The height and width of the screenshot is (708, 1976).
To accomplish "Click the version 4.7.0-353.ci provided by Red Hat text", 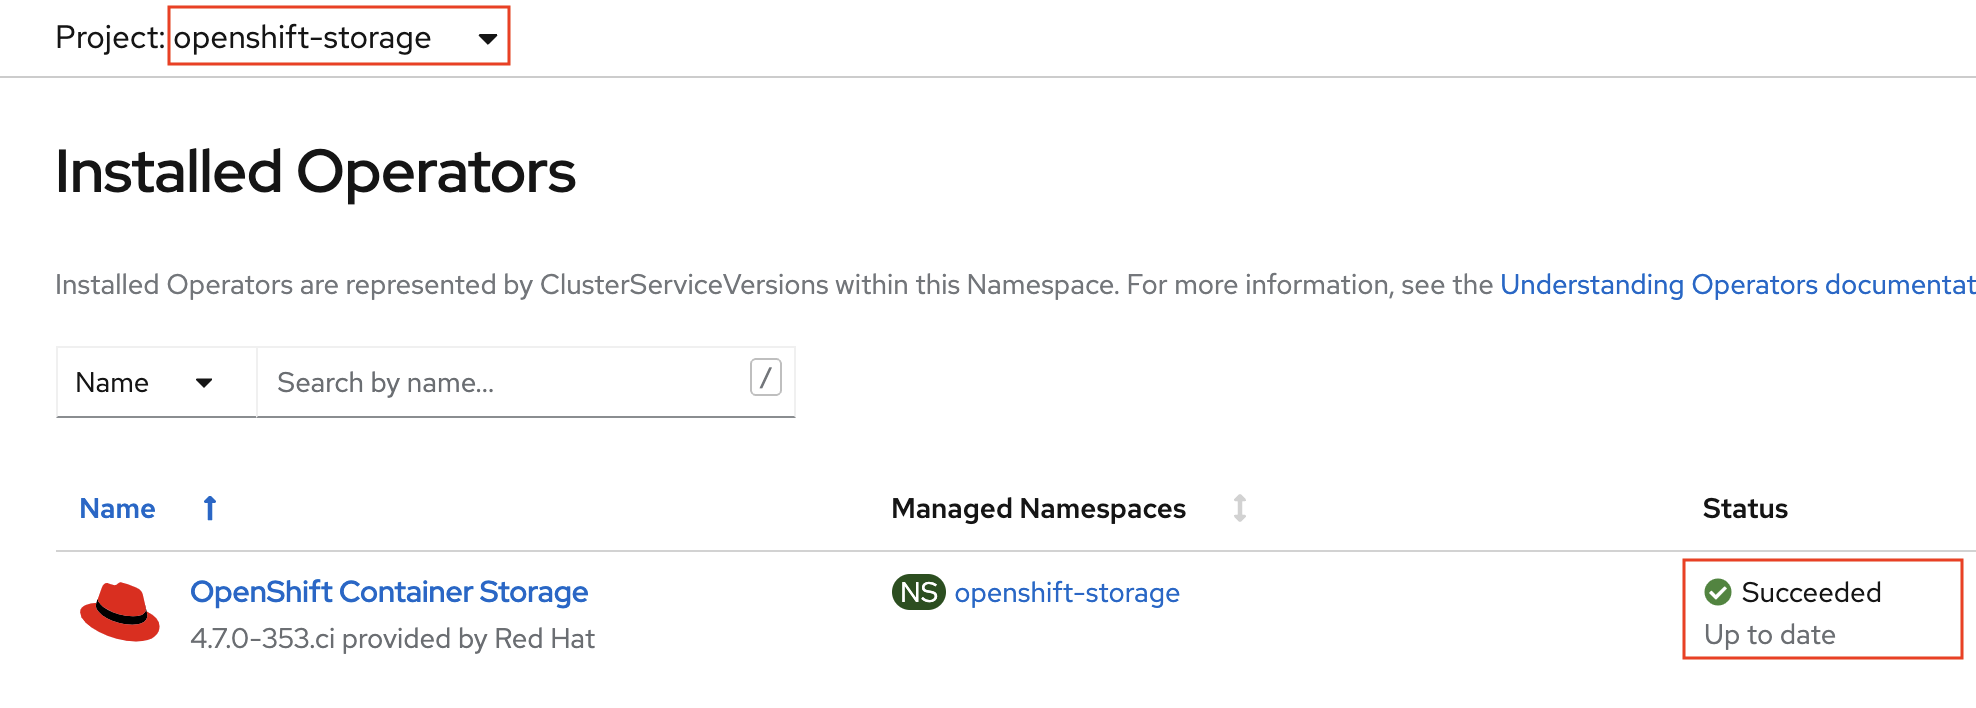I will point(392,639).
